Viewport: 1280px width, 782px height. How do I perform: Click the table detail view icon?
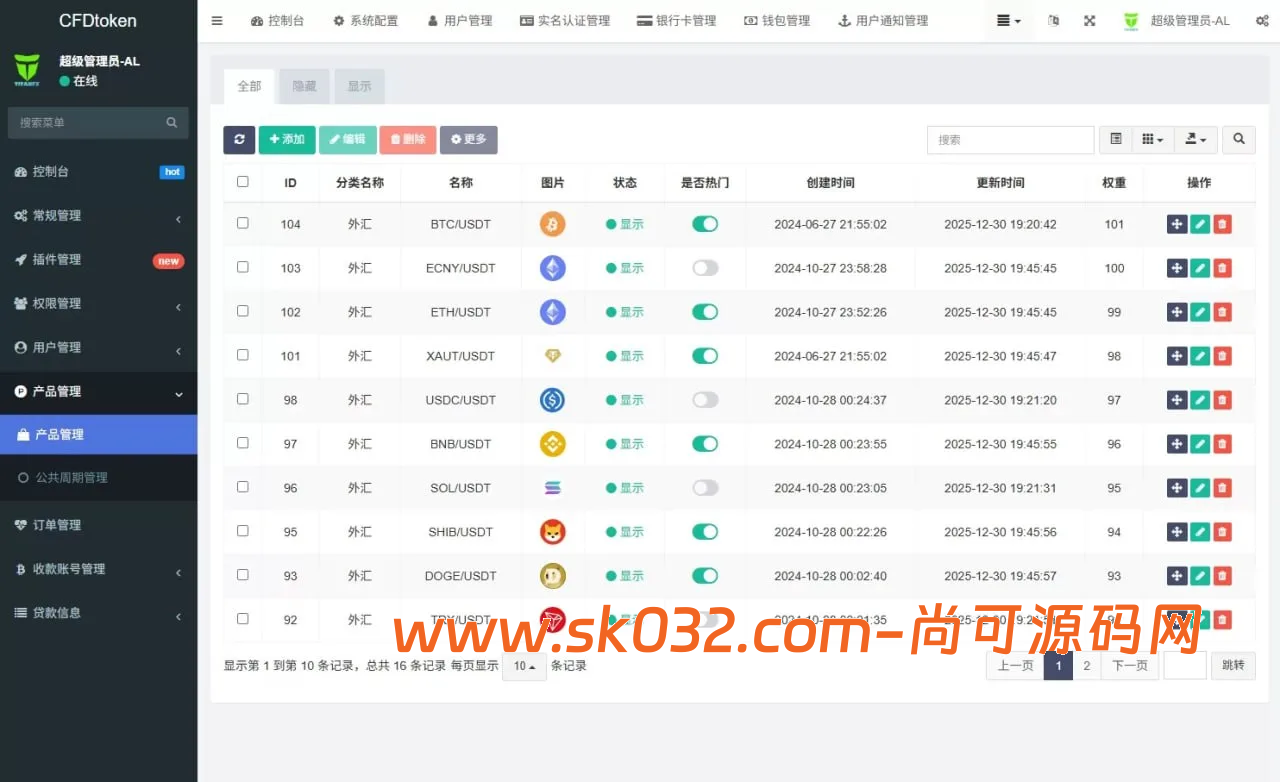pyautogui.click(x=1115, y=140)
